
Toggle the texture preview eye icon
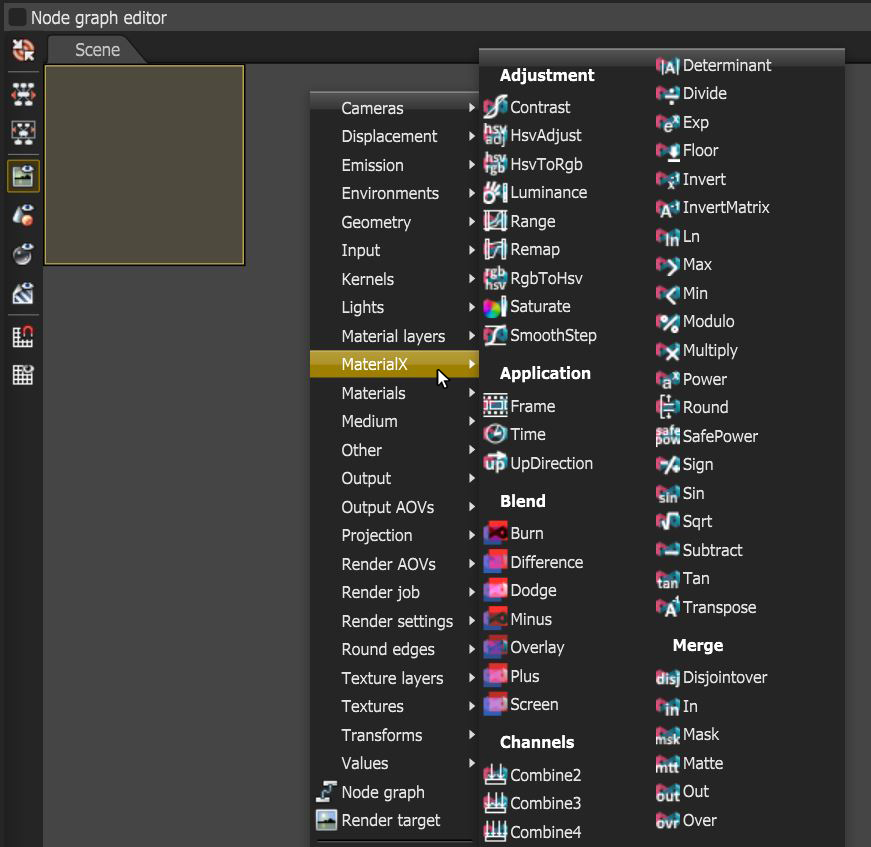click(23, 293)
